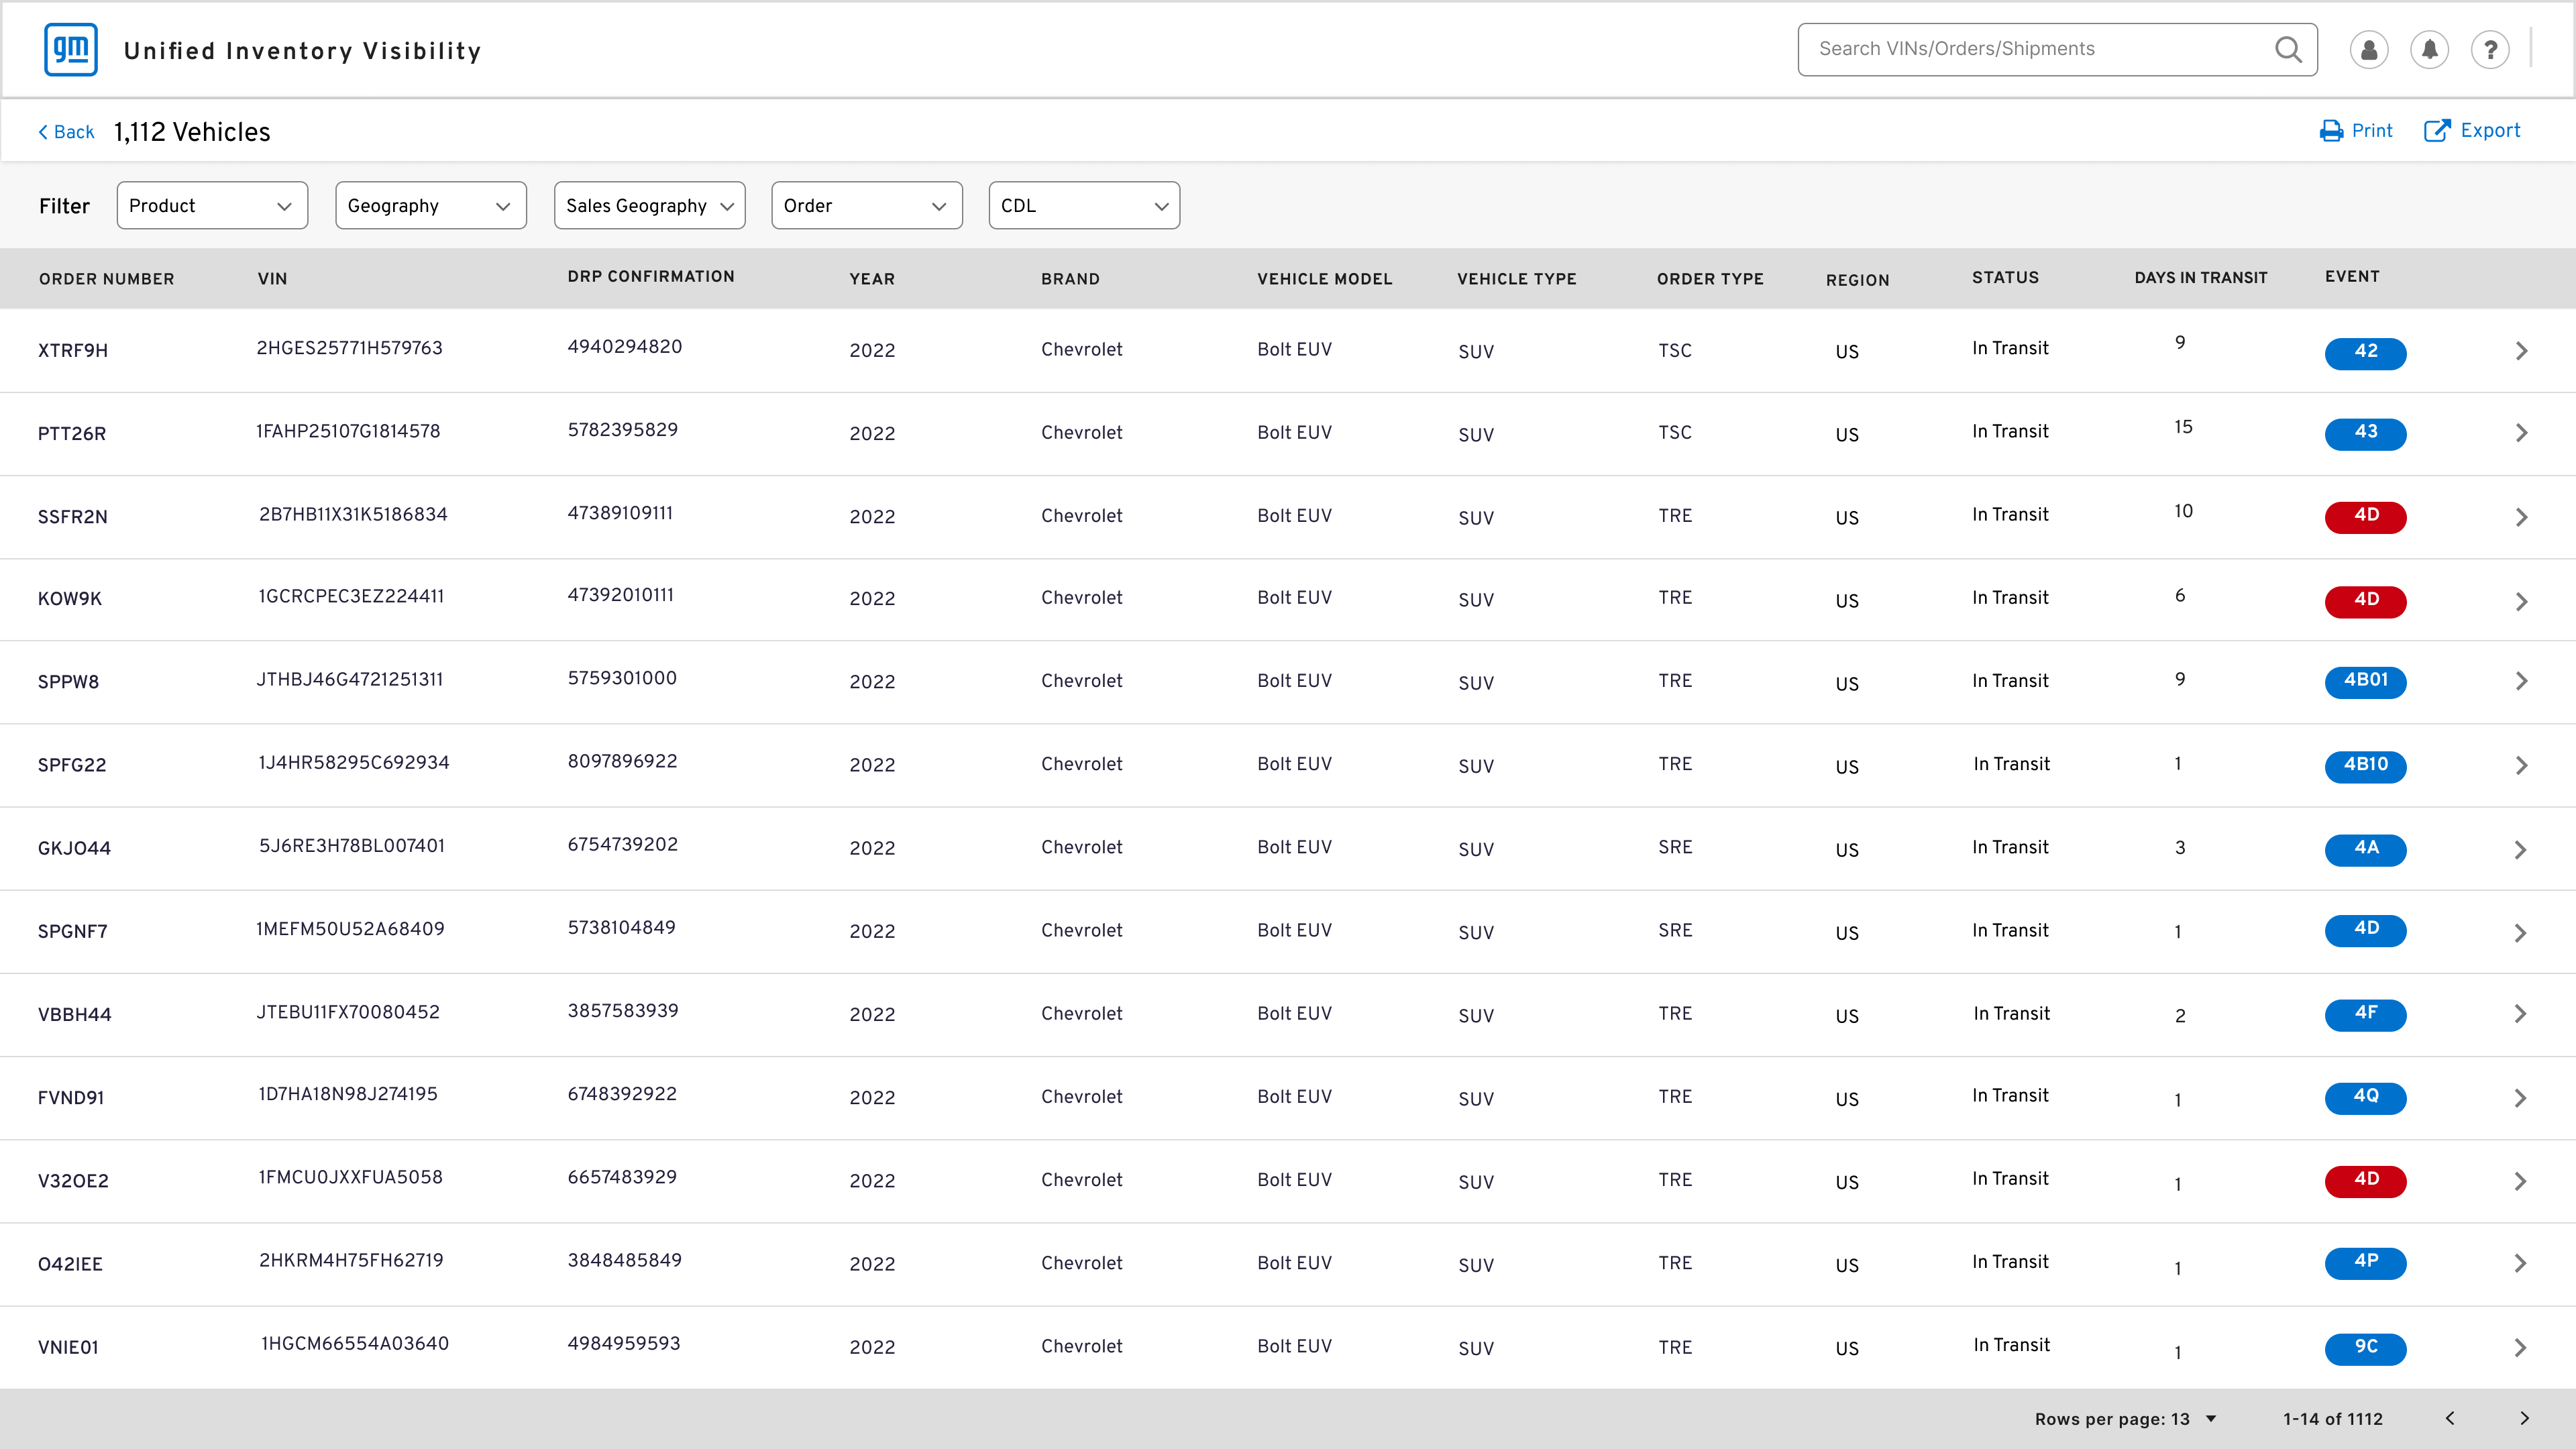Expand the Product filter dropdown
Screen dimensions: 2576x1449
(212, 205)
